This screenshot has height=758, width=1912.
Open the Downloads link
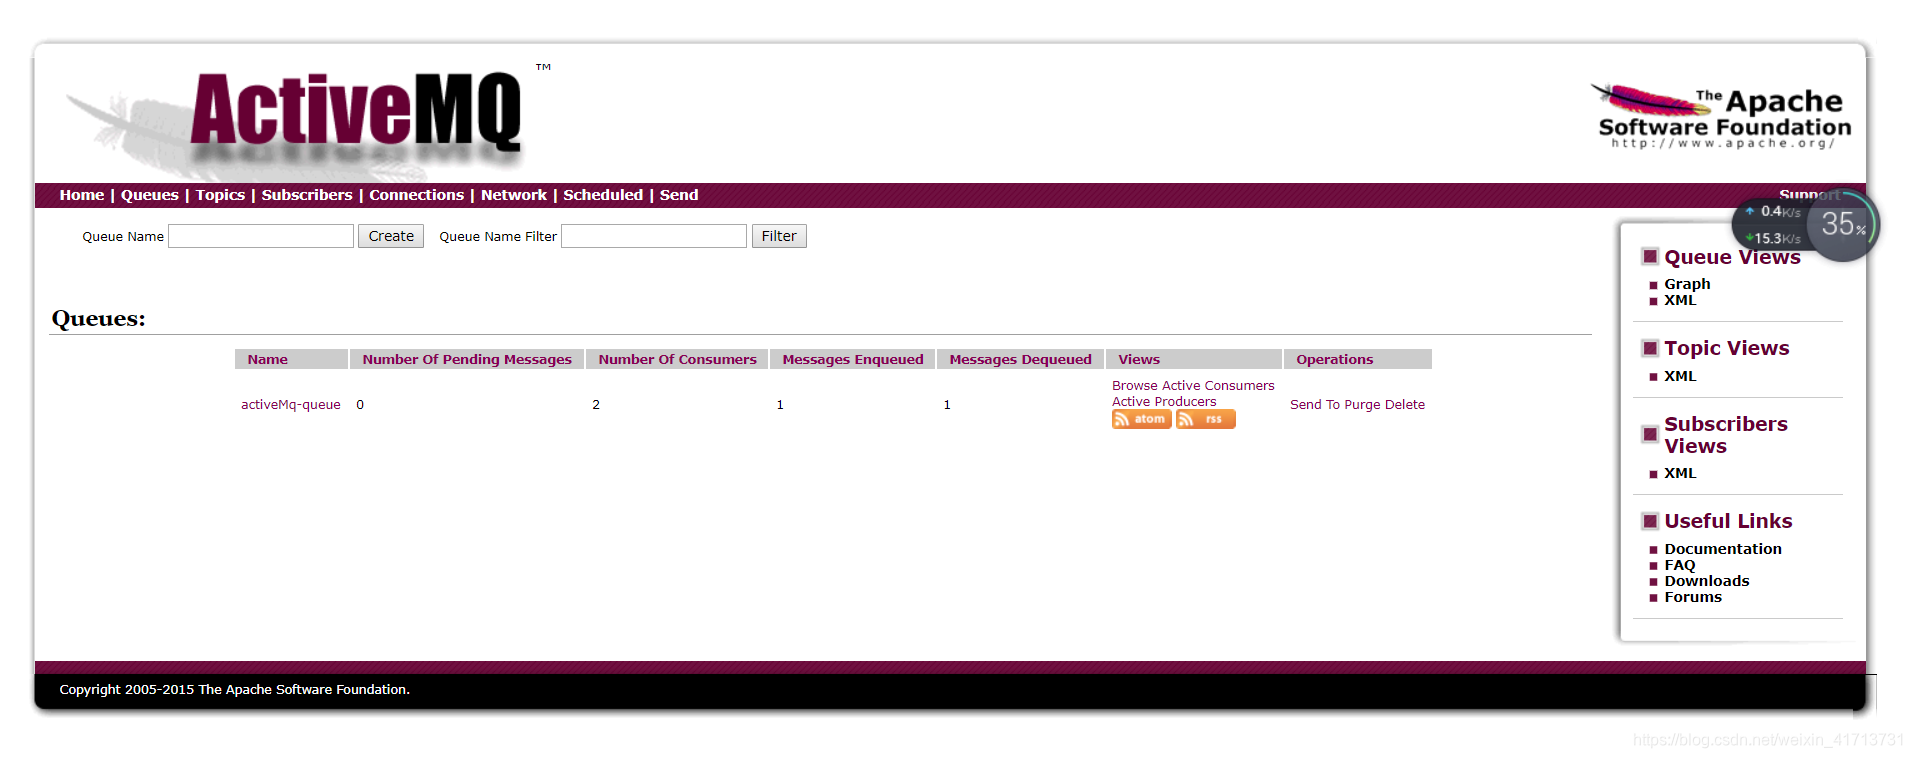click(x=1707, y=581)
